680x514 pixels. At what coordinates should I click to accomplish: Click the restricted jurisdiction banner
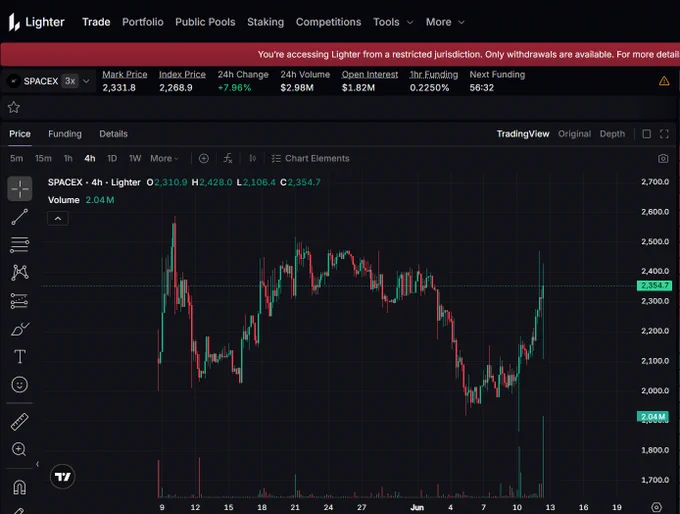click(340, 55)
